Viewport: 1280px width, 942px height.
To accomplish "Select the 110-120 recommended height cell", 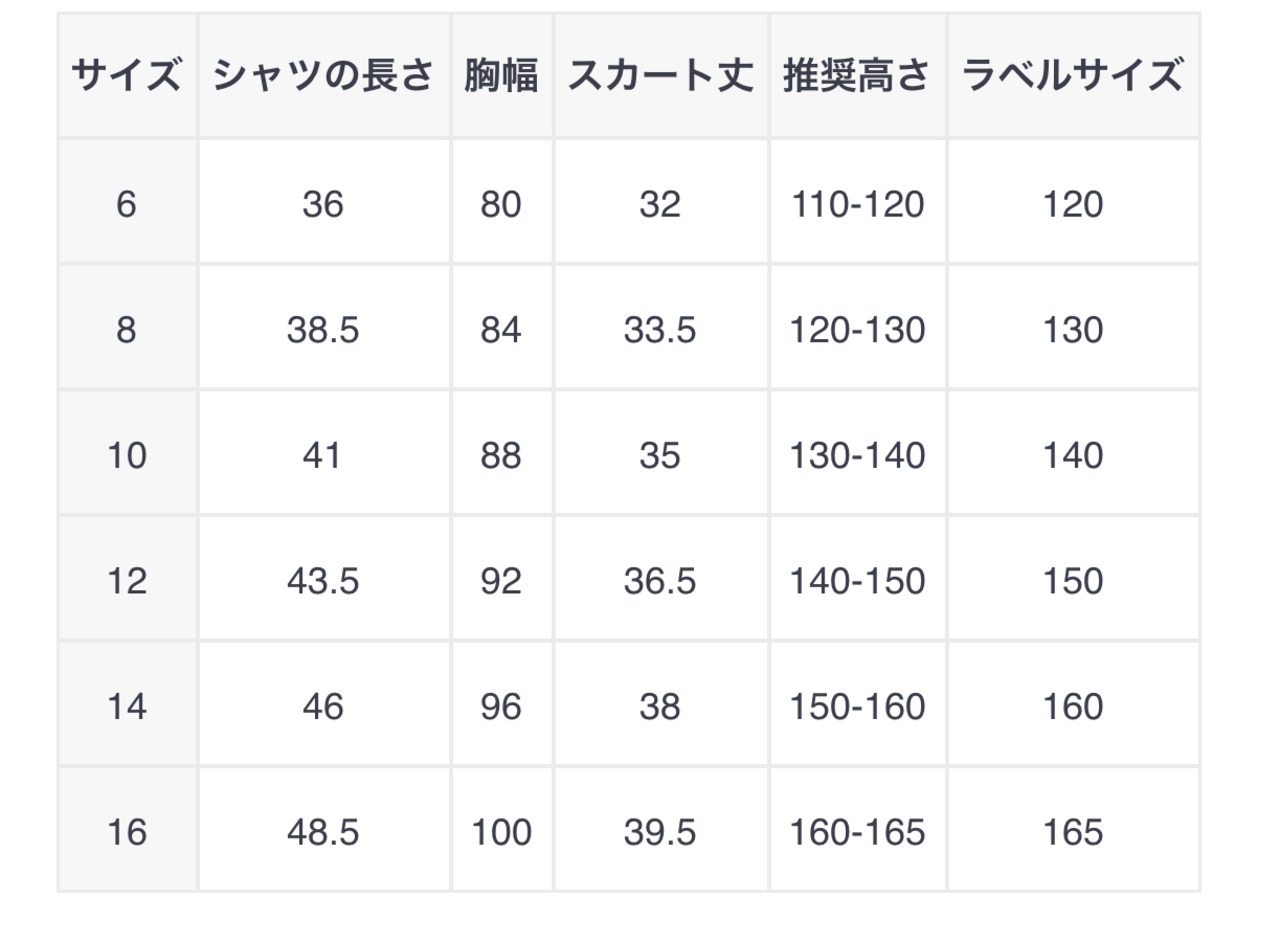I will pyautogui.click(x=858, y=203).
